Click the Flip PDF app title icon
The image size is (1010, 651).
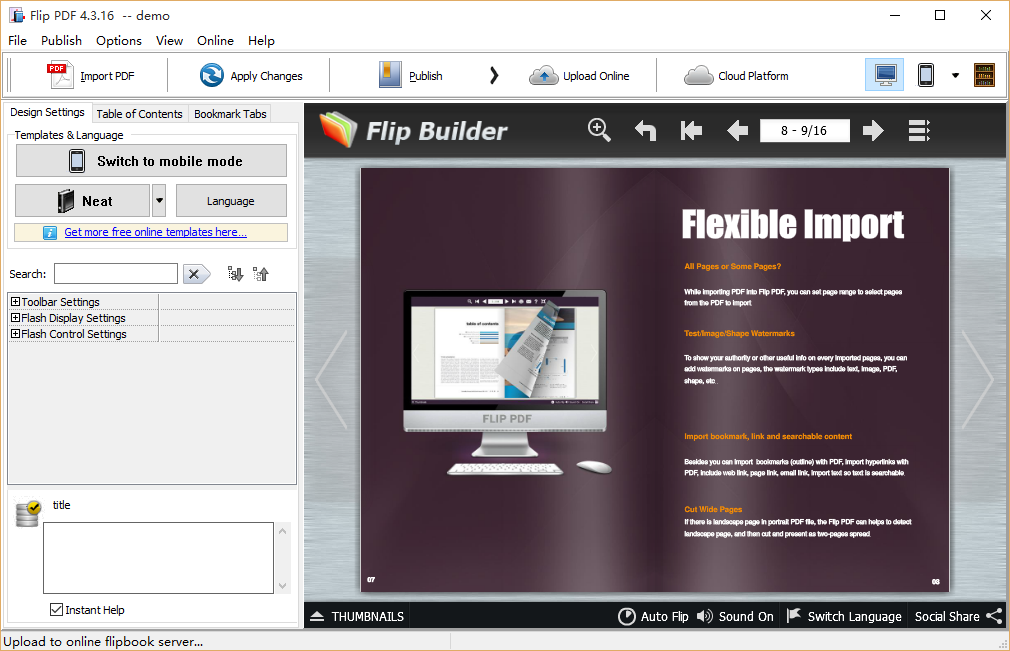click(x=17, y=15)
